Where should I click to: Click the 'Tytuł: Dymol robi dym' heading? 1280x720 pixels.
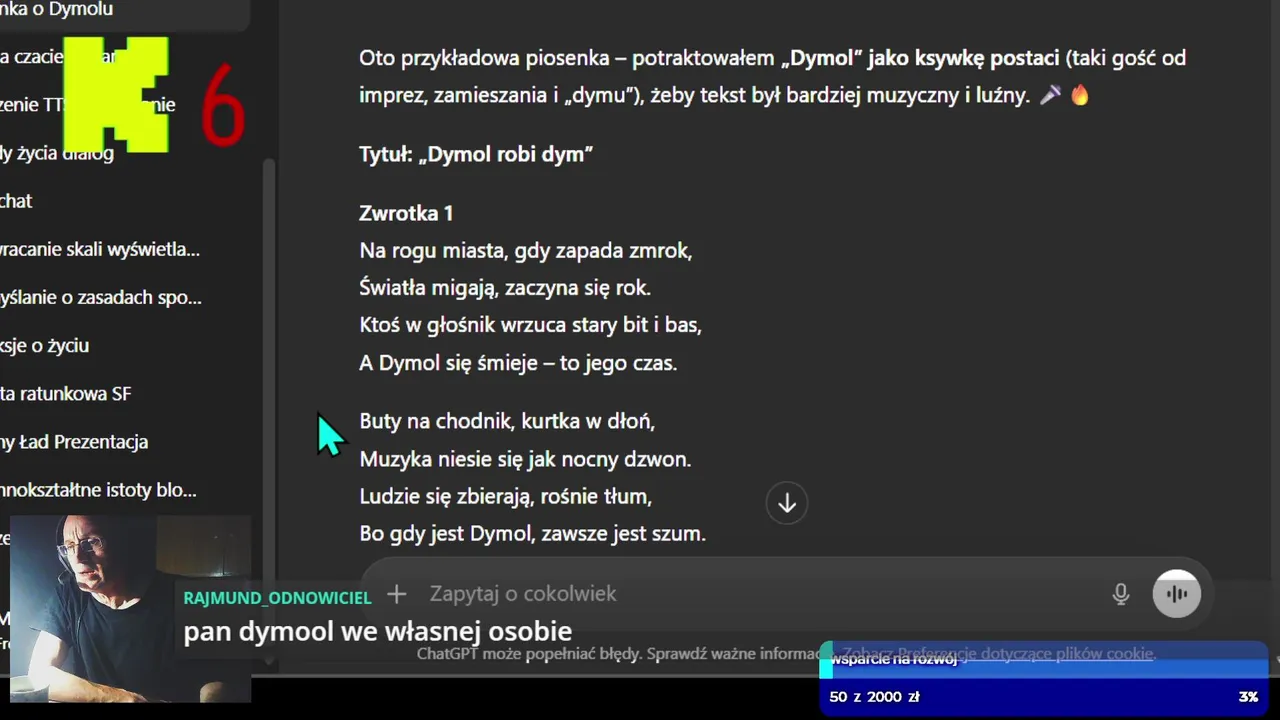[476, 155]
